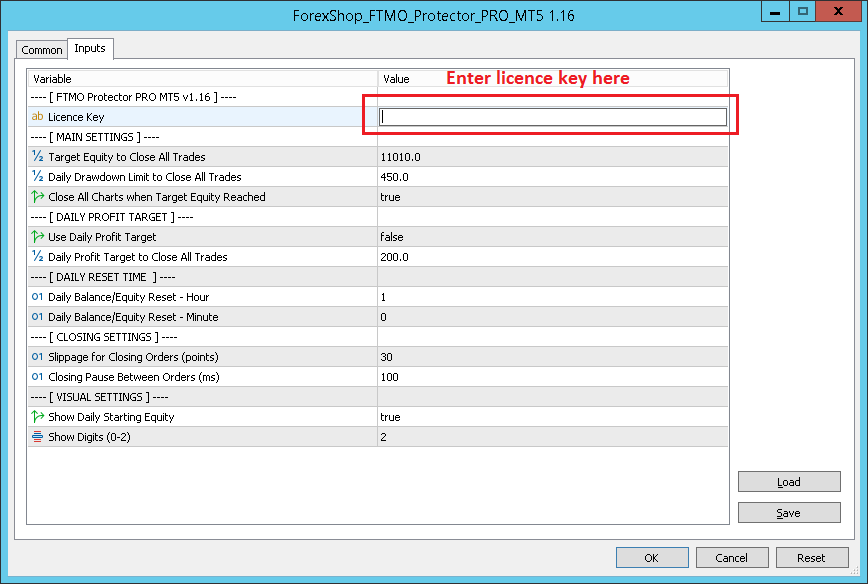Click the enum icon of Show Digits row
This screenshot has height=584, width=868.
point(37,437)
